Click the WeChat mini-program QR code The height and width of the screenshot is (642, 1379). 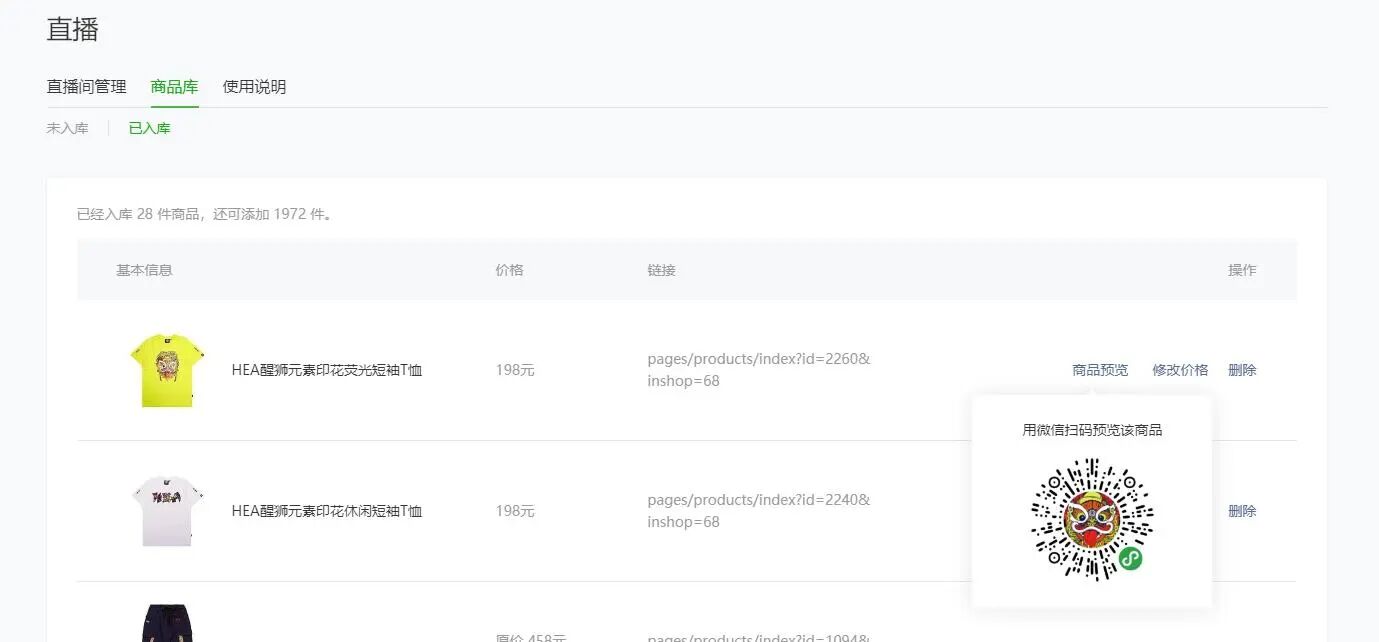pos(1092,519)
